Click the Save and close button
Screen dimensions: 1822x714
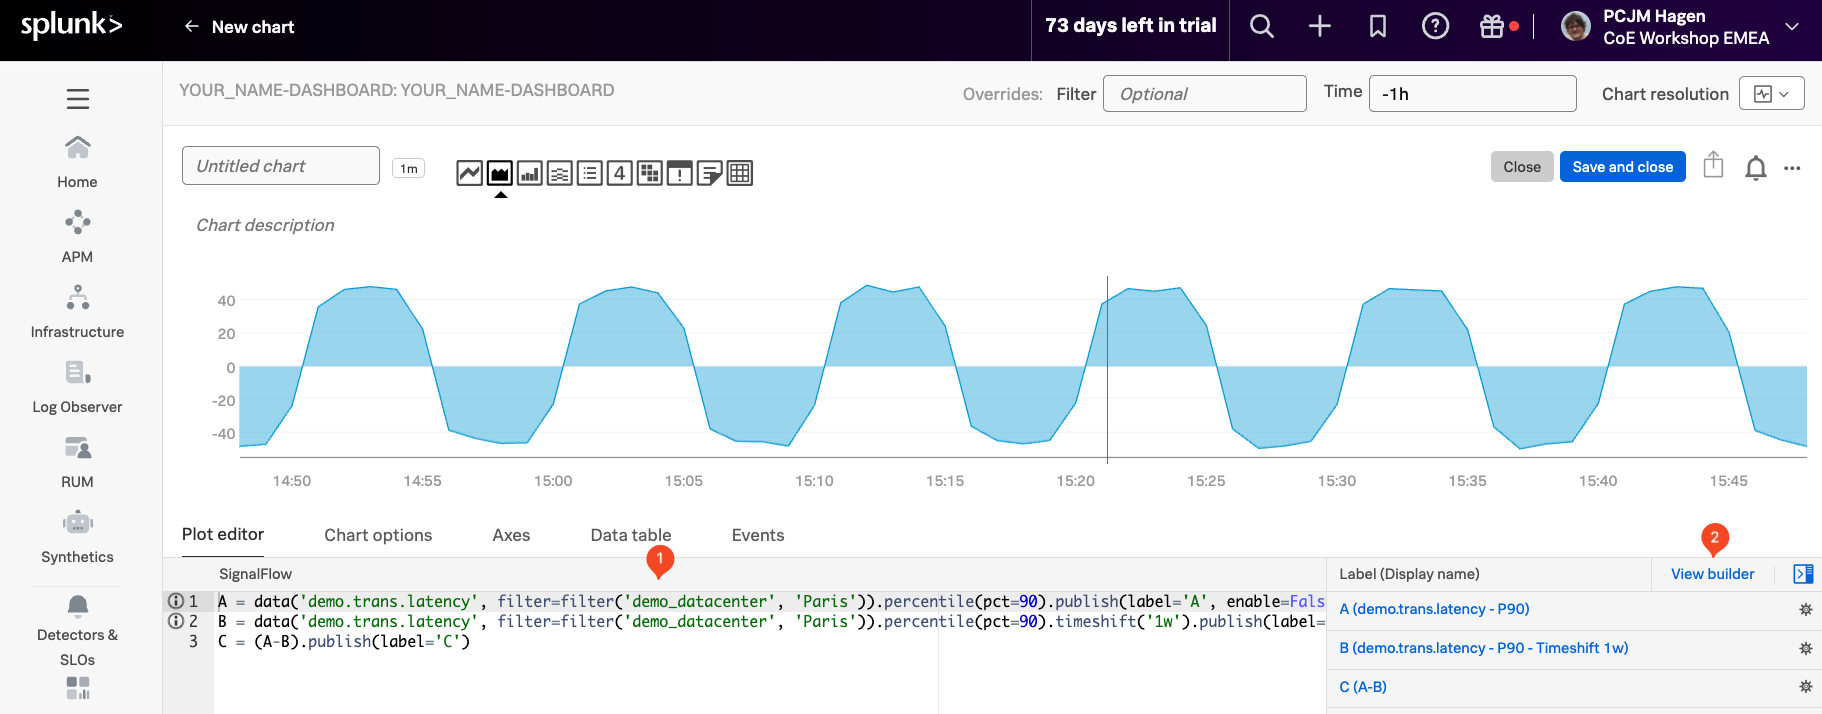click(x=1622, y=167)
